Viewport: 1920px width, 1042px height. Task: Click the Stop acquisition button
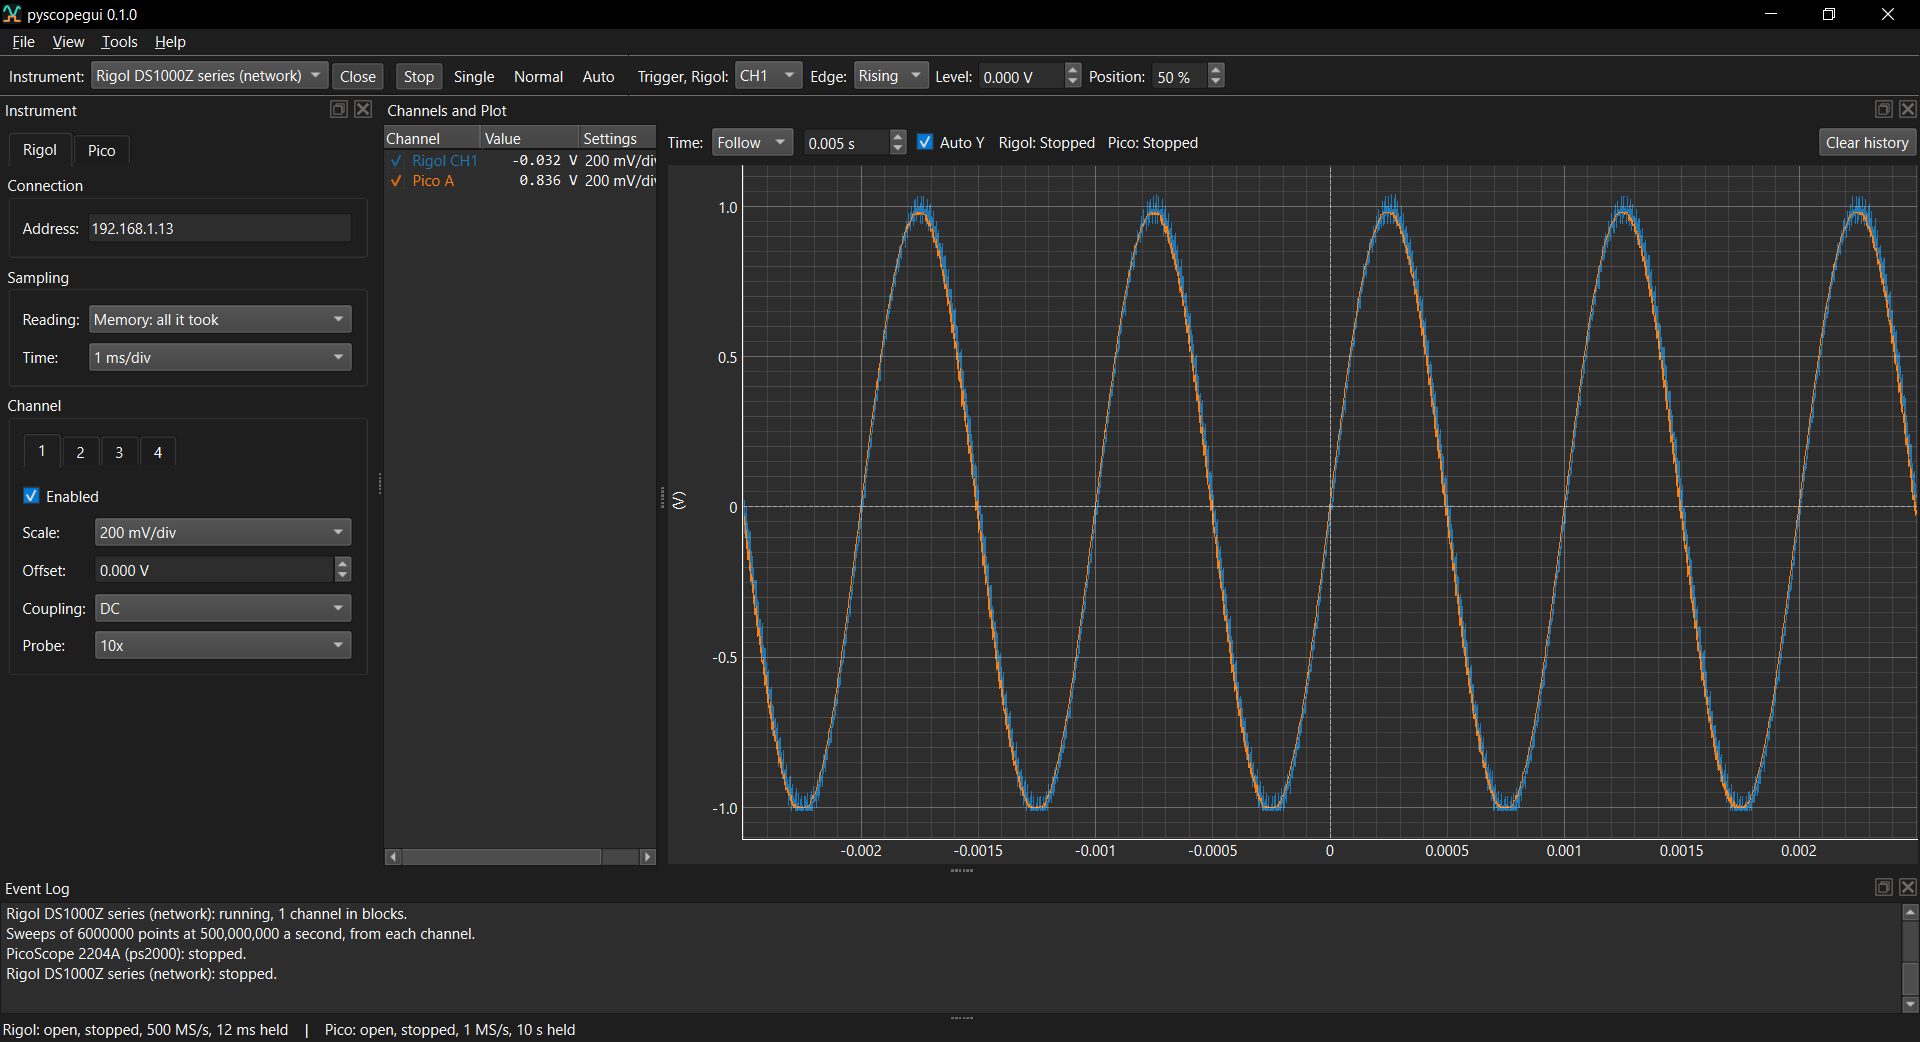coord(419,76)
